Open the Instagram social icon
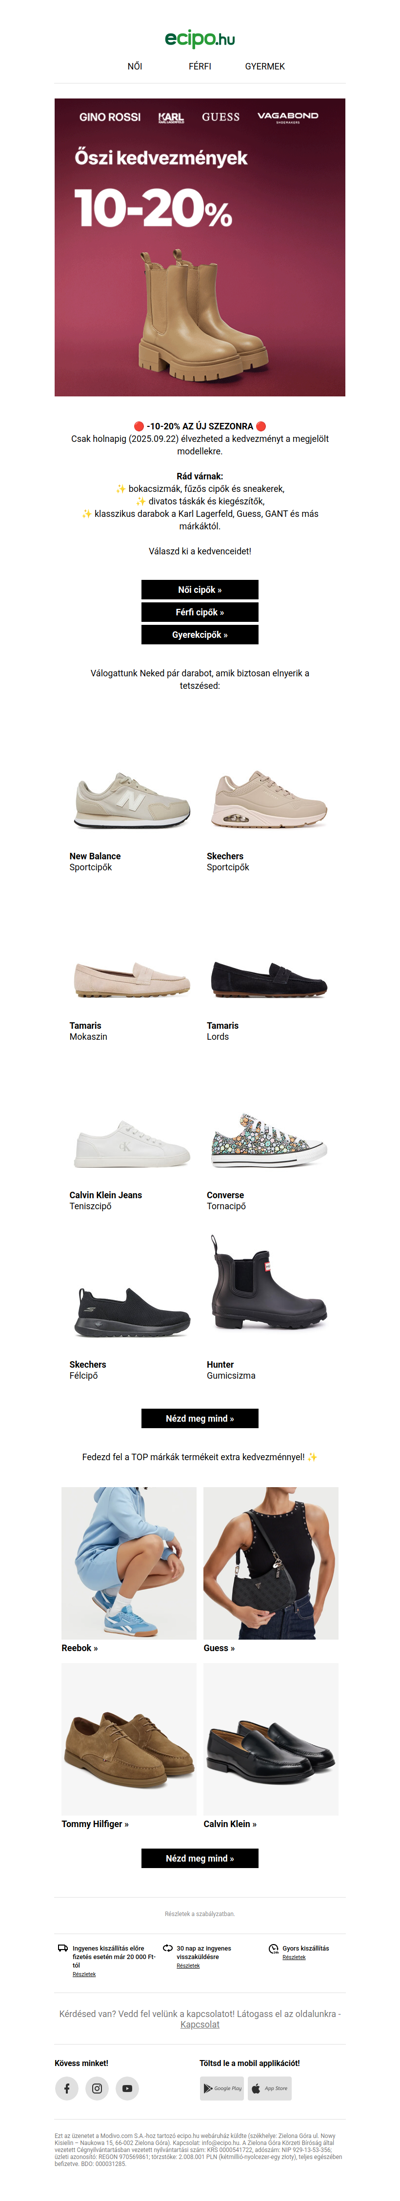 tap(97, 2088)
